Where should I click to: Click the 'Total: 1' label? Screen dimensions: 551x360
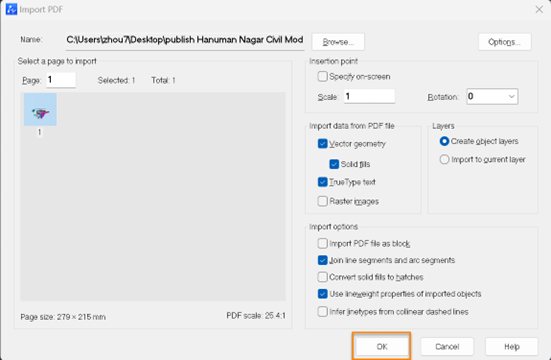pyautogui.click(x=163, y=81)
